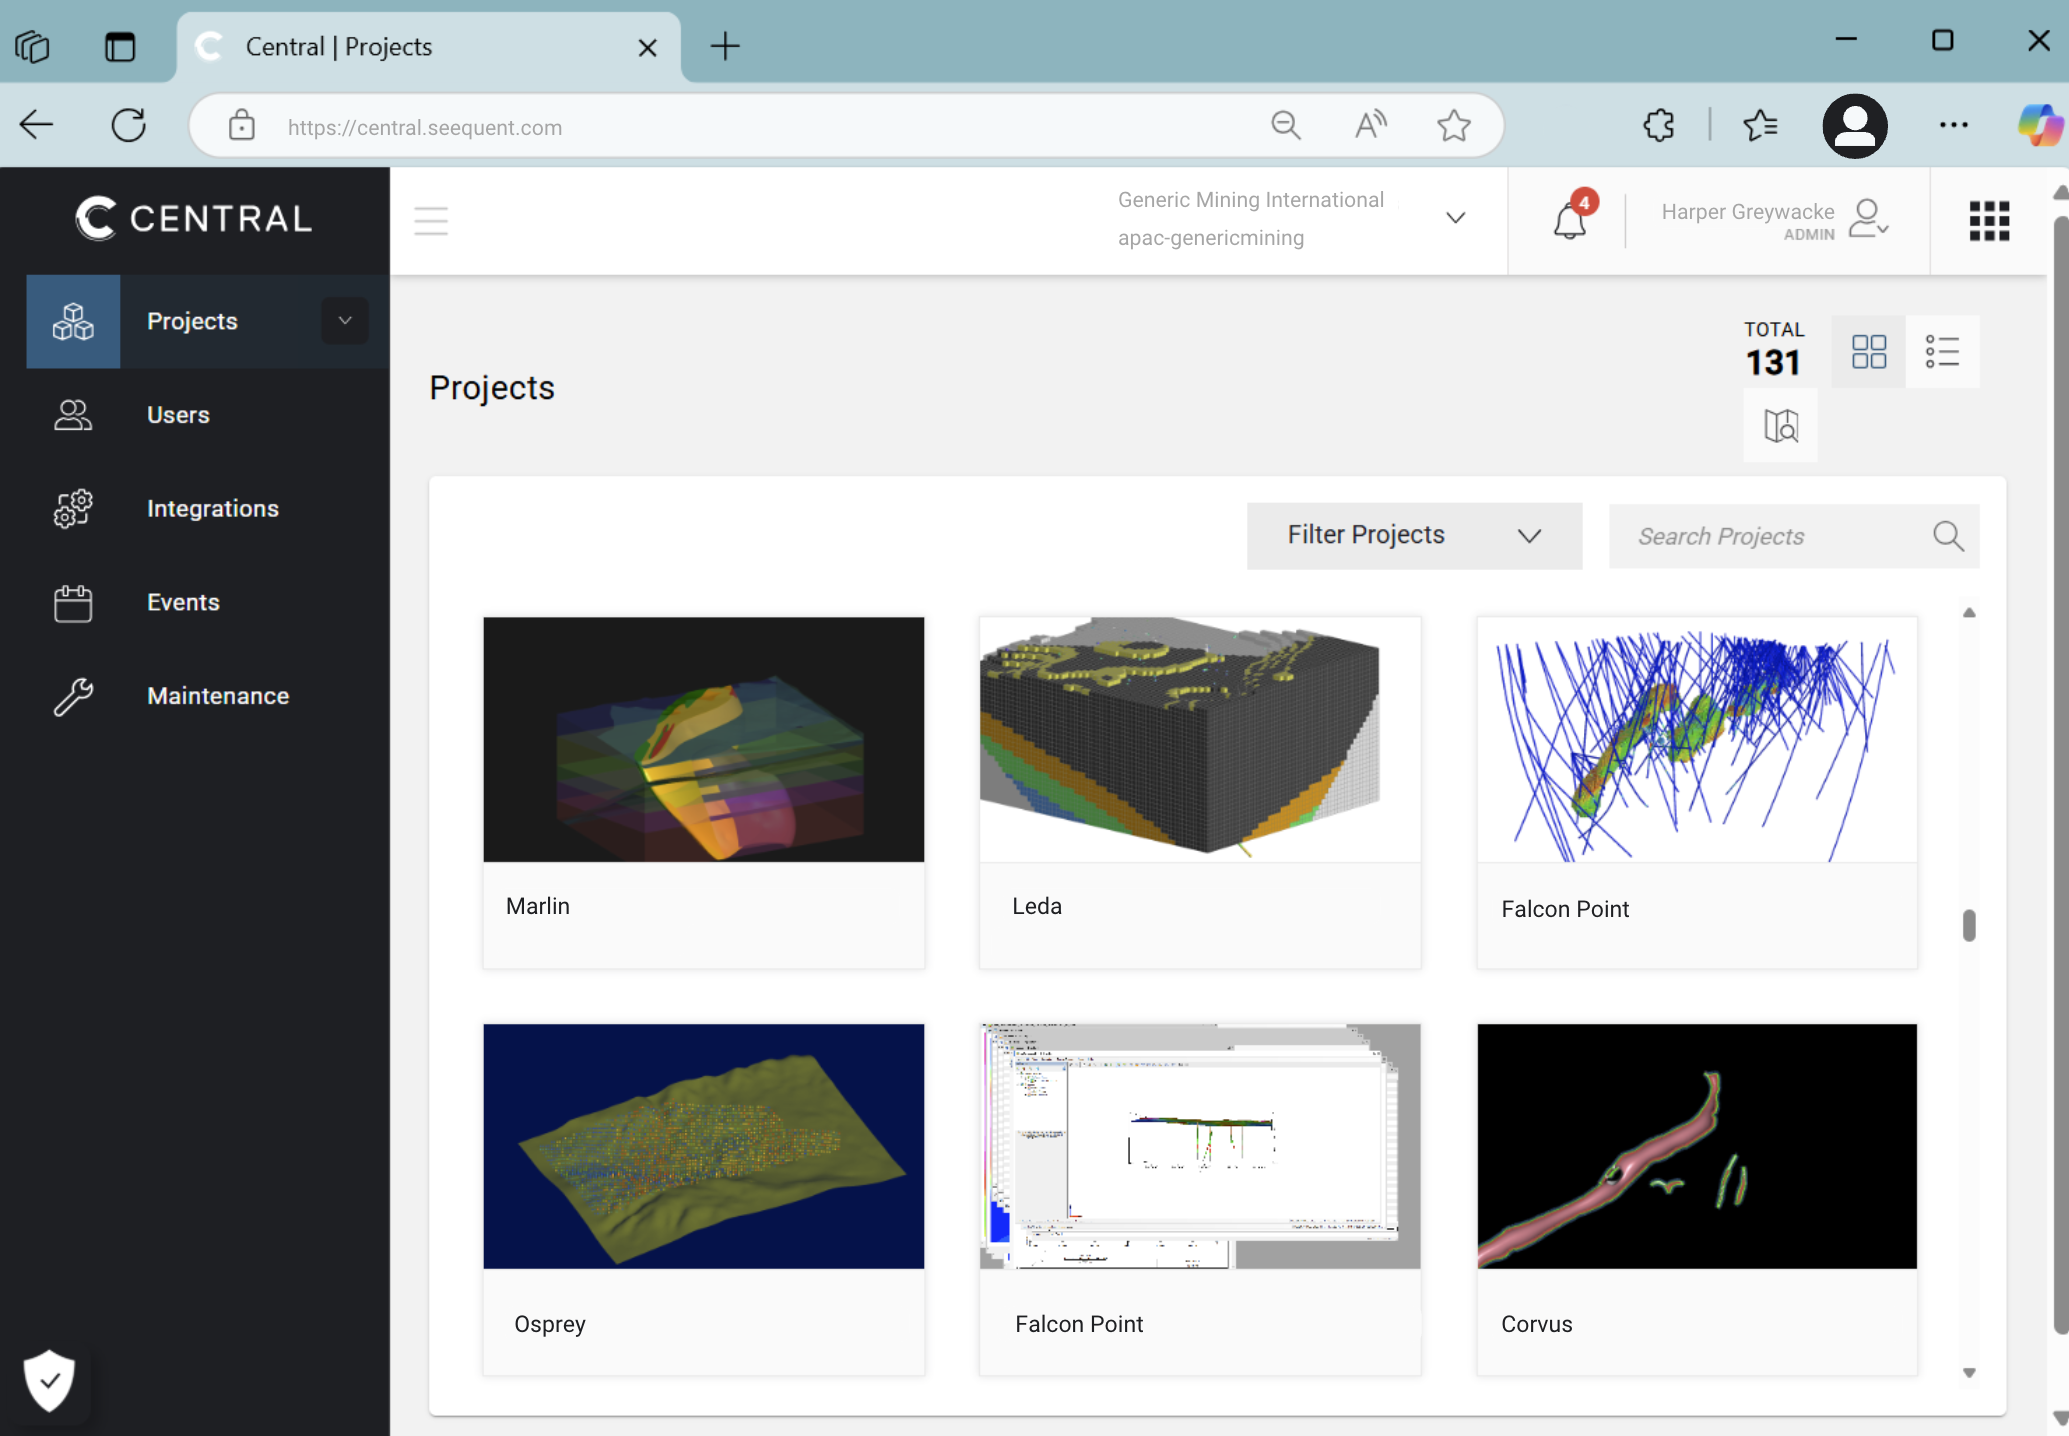Viewport: 2069px width, 1436px height.
Task: Open a new browser tab
Action: click(x=725, y=46)
